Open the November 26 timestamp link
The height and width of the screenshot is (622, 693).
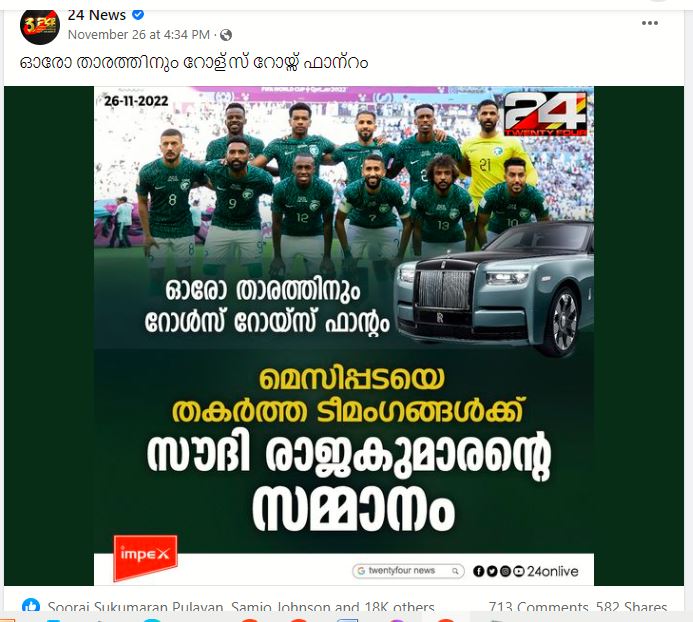139,35
